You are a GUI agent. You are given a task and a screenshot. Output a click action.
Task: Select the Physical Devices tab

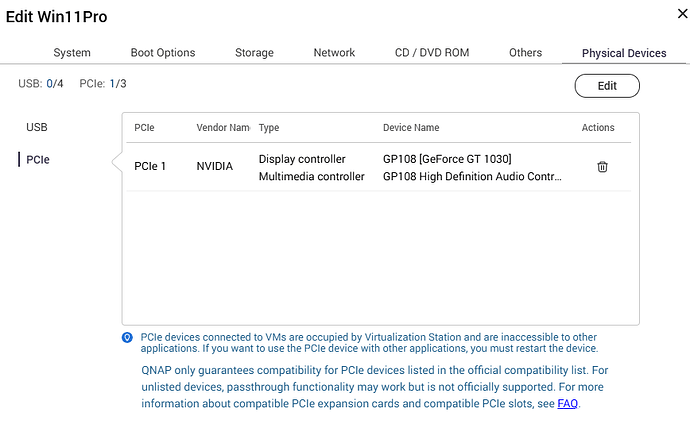[624, 53]
